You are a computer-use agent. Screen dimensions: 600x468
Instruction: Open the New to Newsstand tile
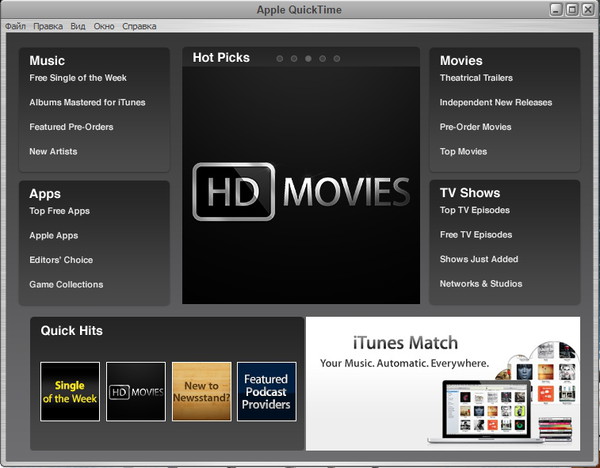click(201, 391)
